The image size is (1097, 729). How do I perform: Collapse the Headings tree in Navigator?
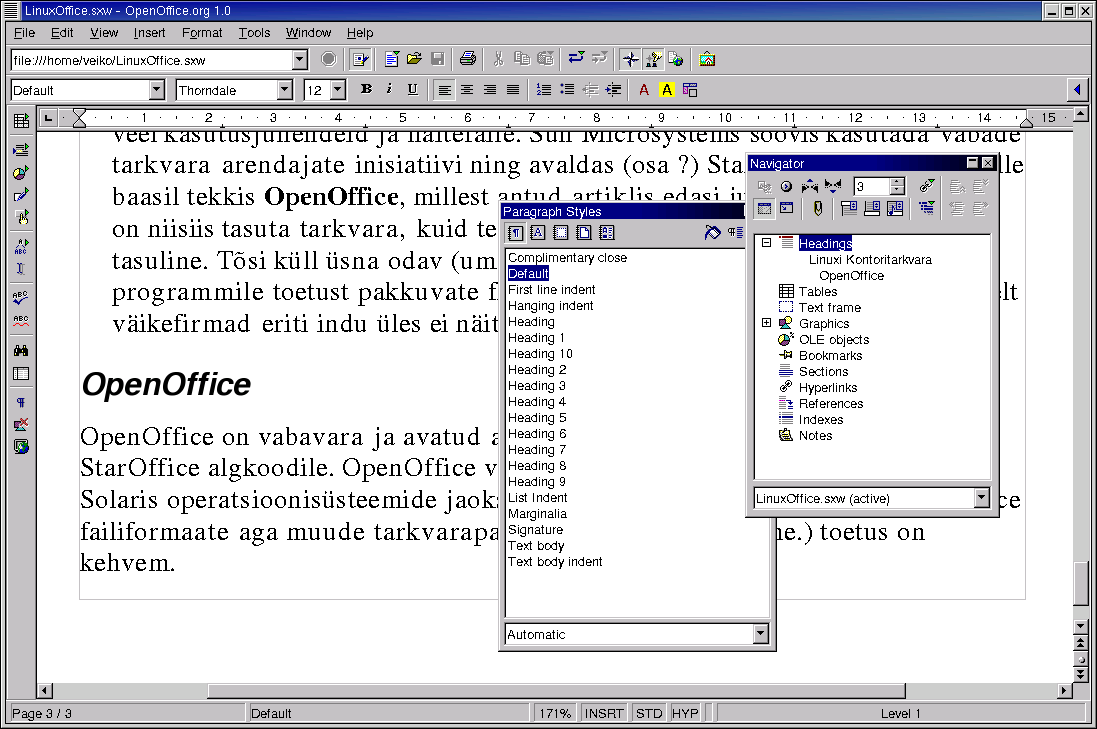coord(767,243)
